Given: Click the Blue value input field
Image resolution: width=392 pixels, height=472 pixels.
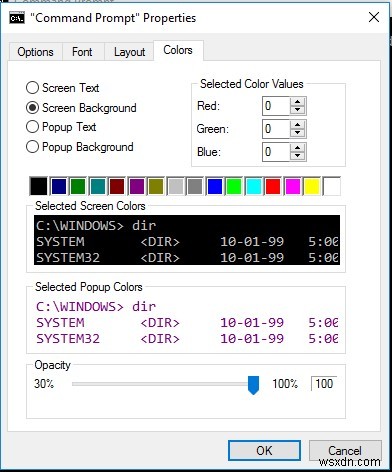Looking at the screenshot, I should pos(276,152).
